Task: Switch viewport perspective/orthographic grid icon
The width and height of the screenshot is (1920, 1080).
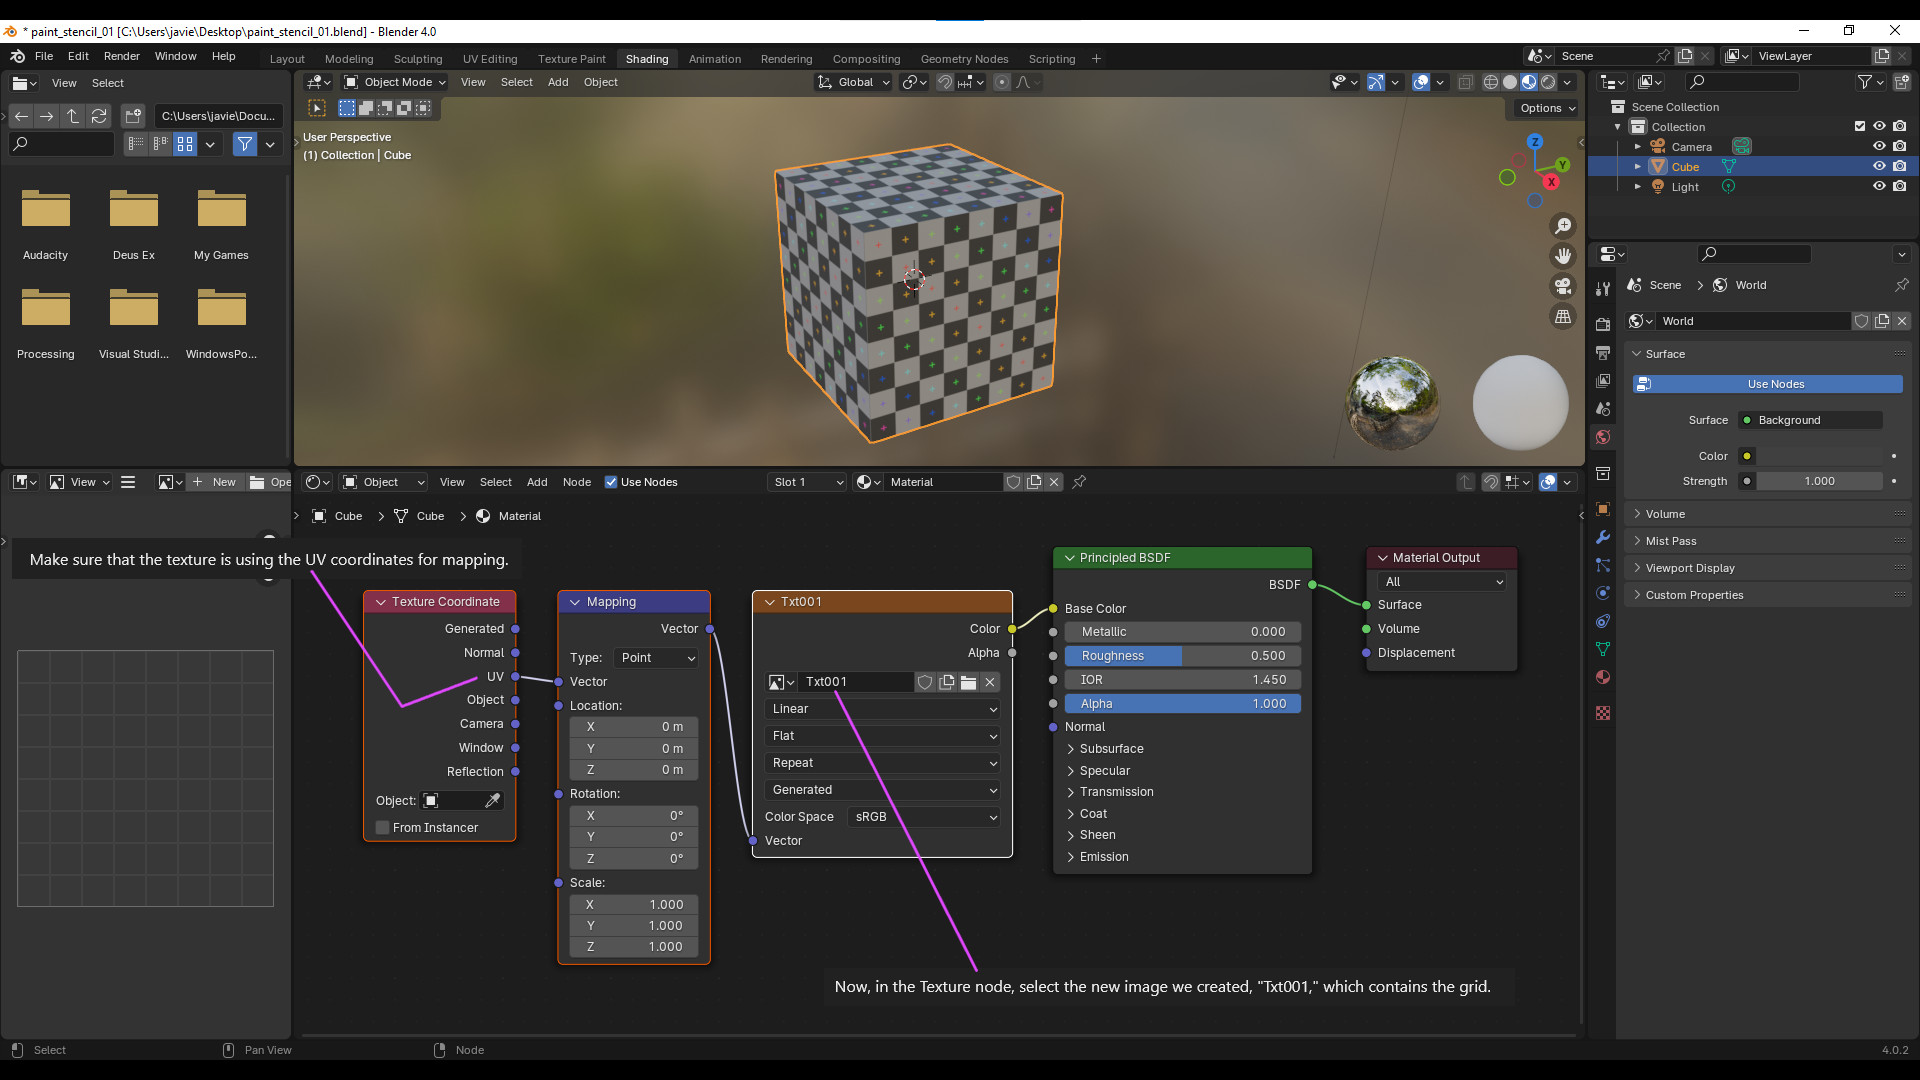Action: [1563, 316]
